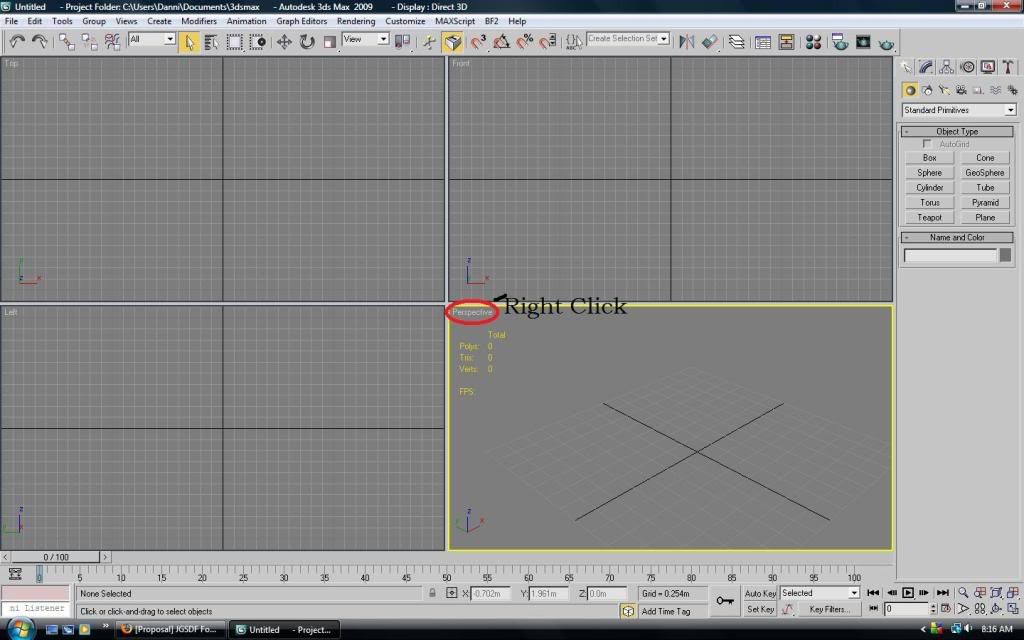The height and width of the screenshot is (640, 1024).
Task: Click the Quick Render teapot icon
Action: click(x=886, y=42)
